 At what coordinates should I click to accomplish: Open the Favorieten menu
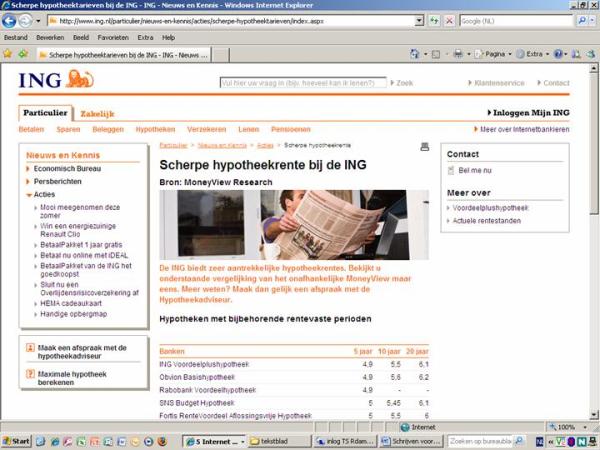tap(113, 38)
